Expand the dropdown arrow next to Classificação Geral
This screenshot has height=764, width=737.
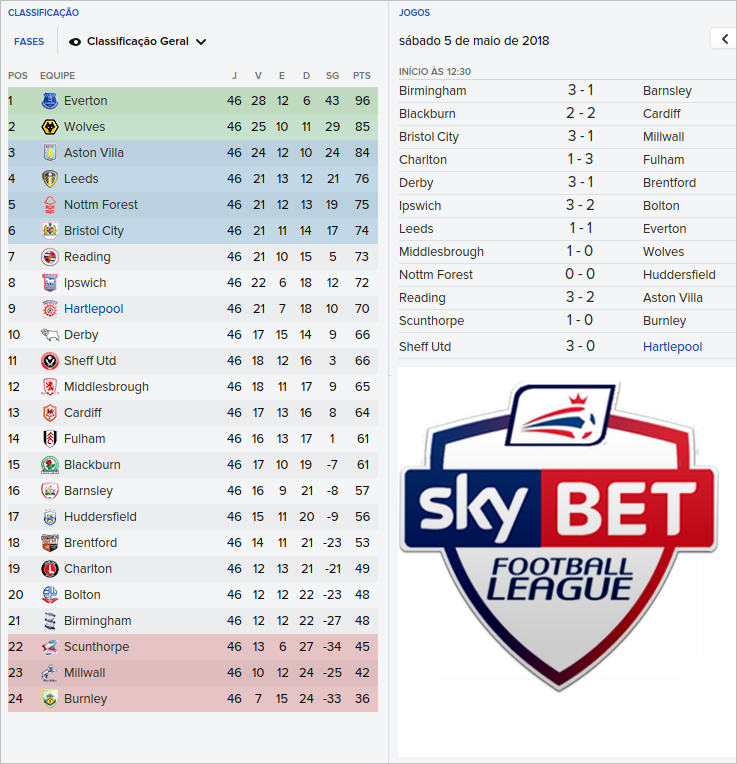[x=201, y=42]
